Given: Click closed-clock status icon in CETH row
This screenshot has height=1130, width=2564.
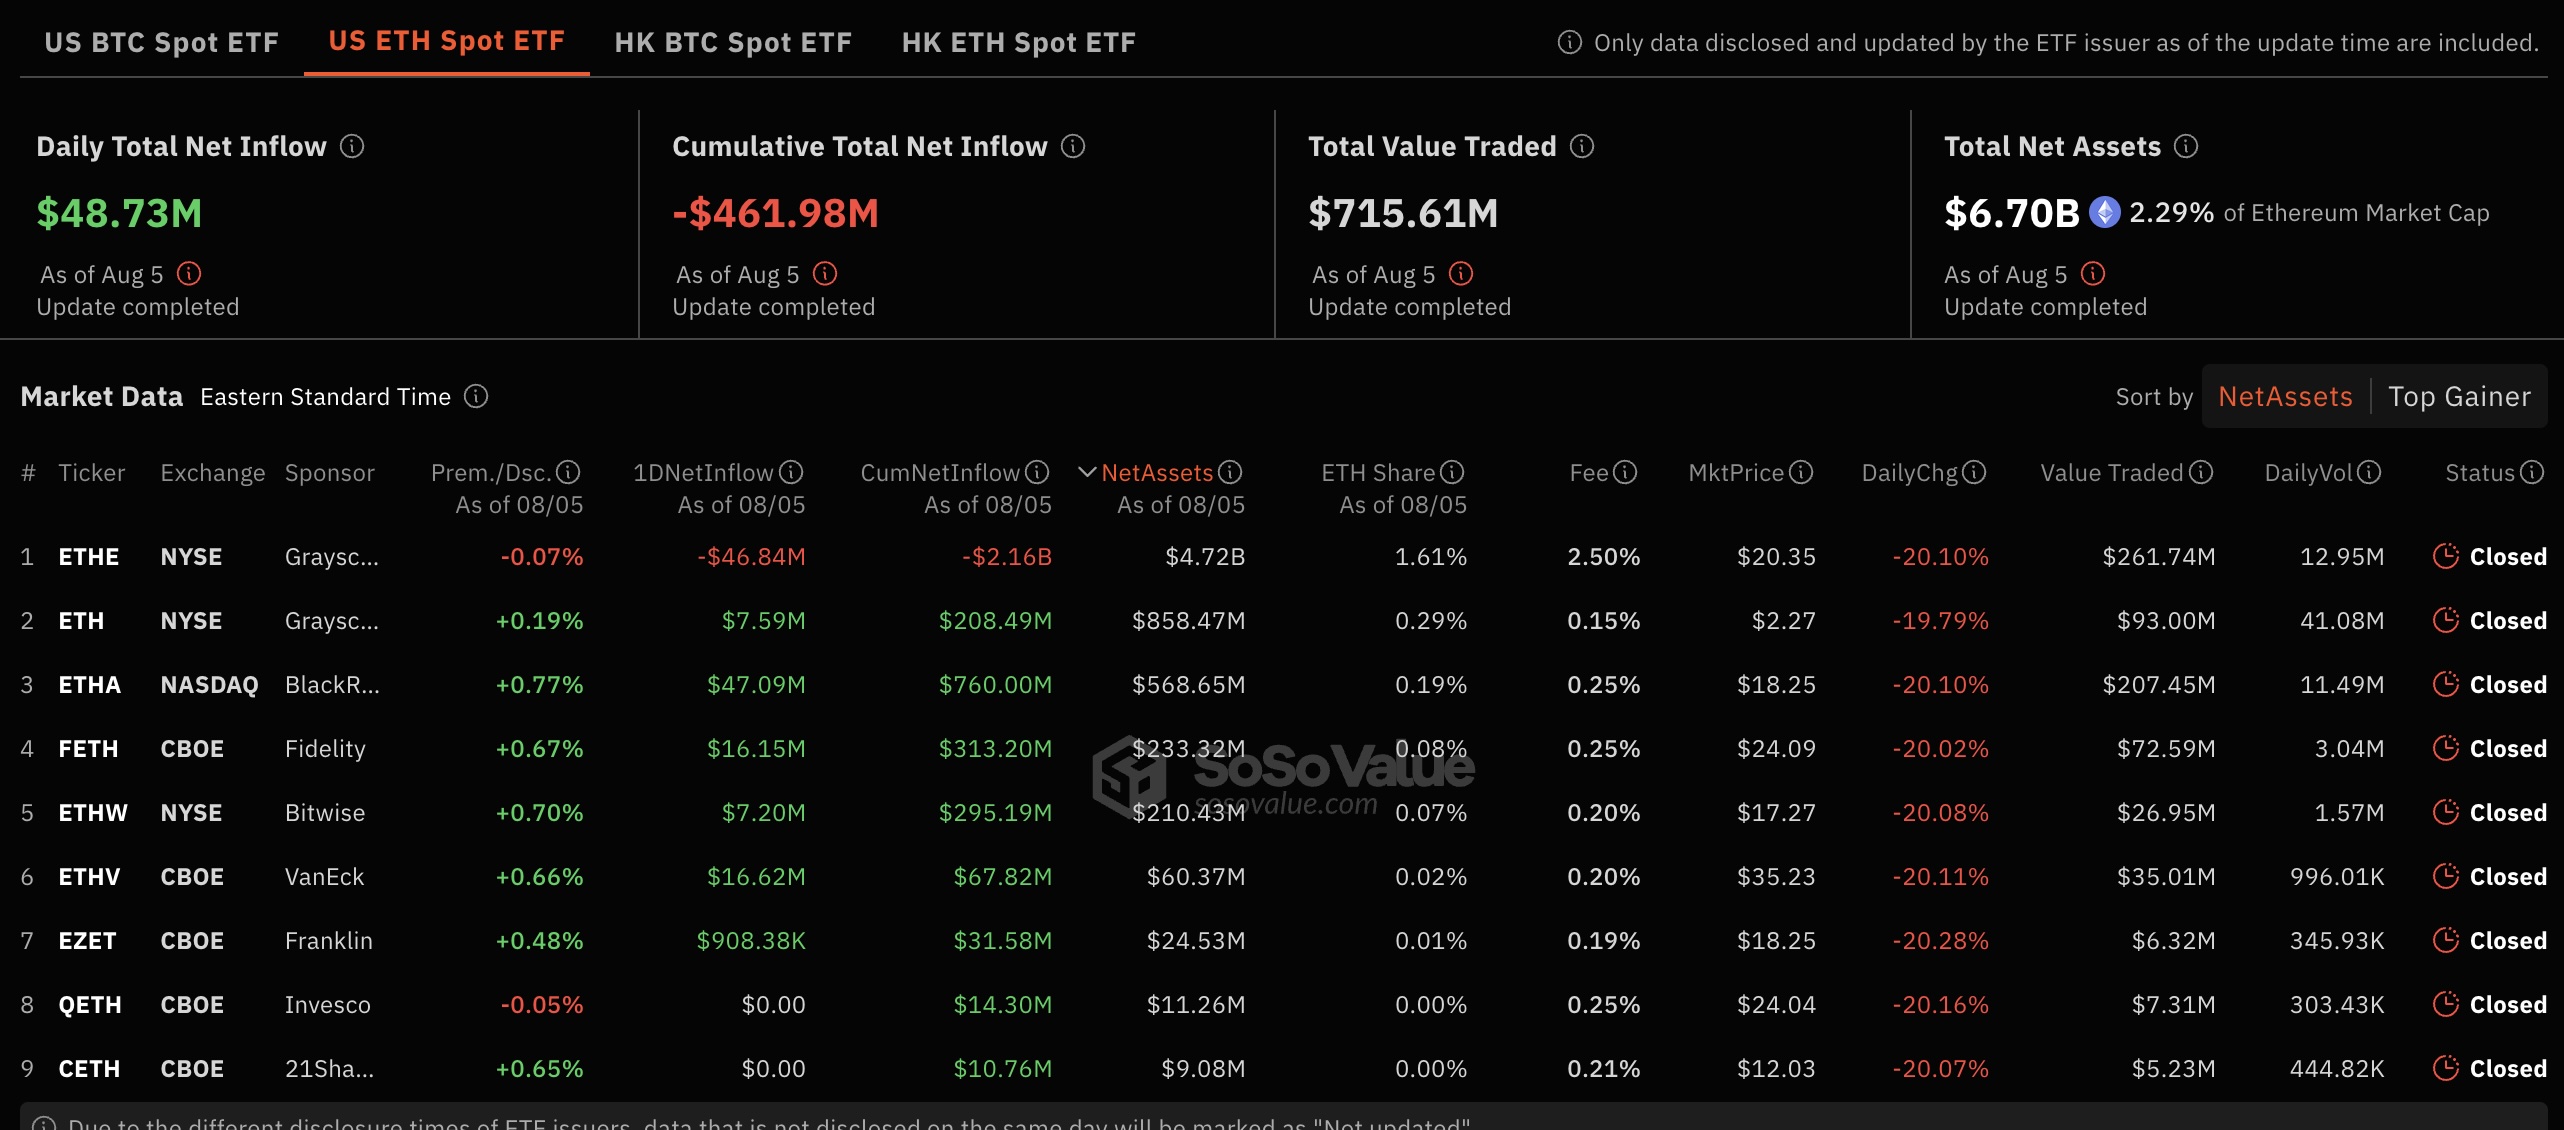Looking at the screenshot, I should pyautogui.click(x=2446, y=1068).
